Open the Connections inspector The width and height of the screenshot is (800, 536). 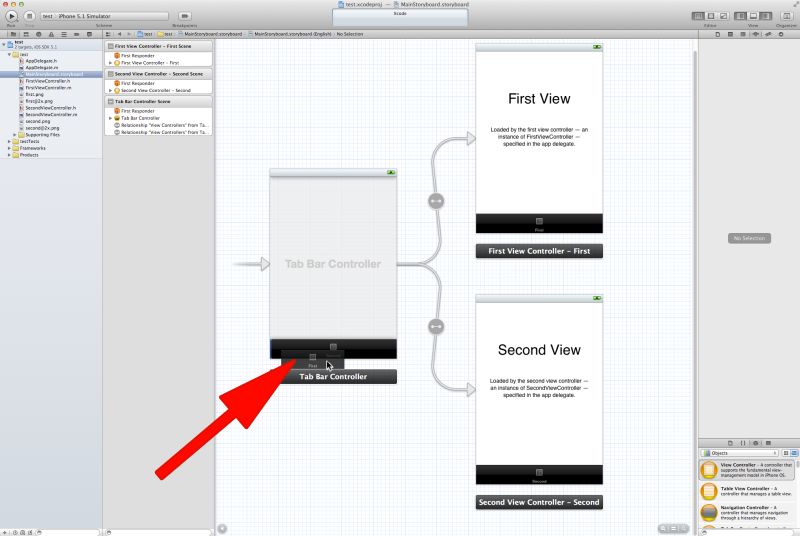[x=781, y=34]
